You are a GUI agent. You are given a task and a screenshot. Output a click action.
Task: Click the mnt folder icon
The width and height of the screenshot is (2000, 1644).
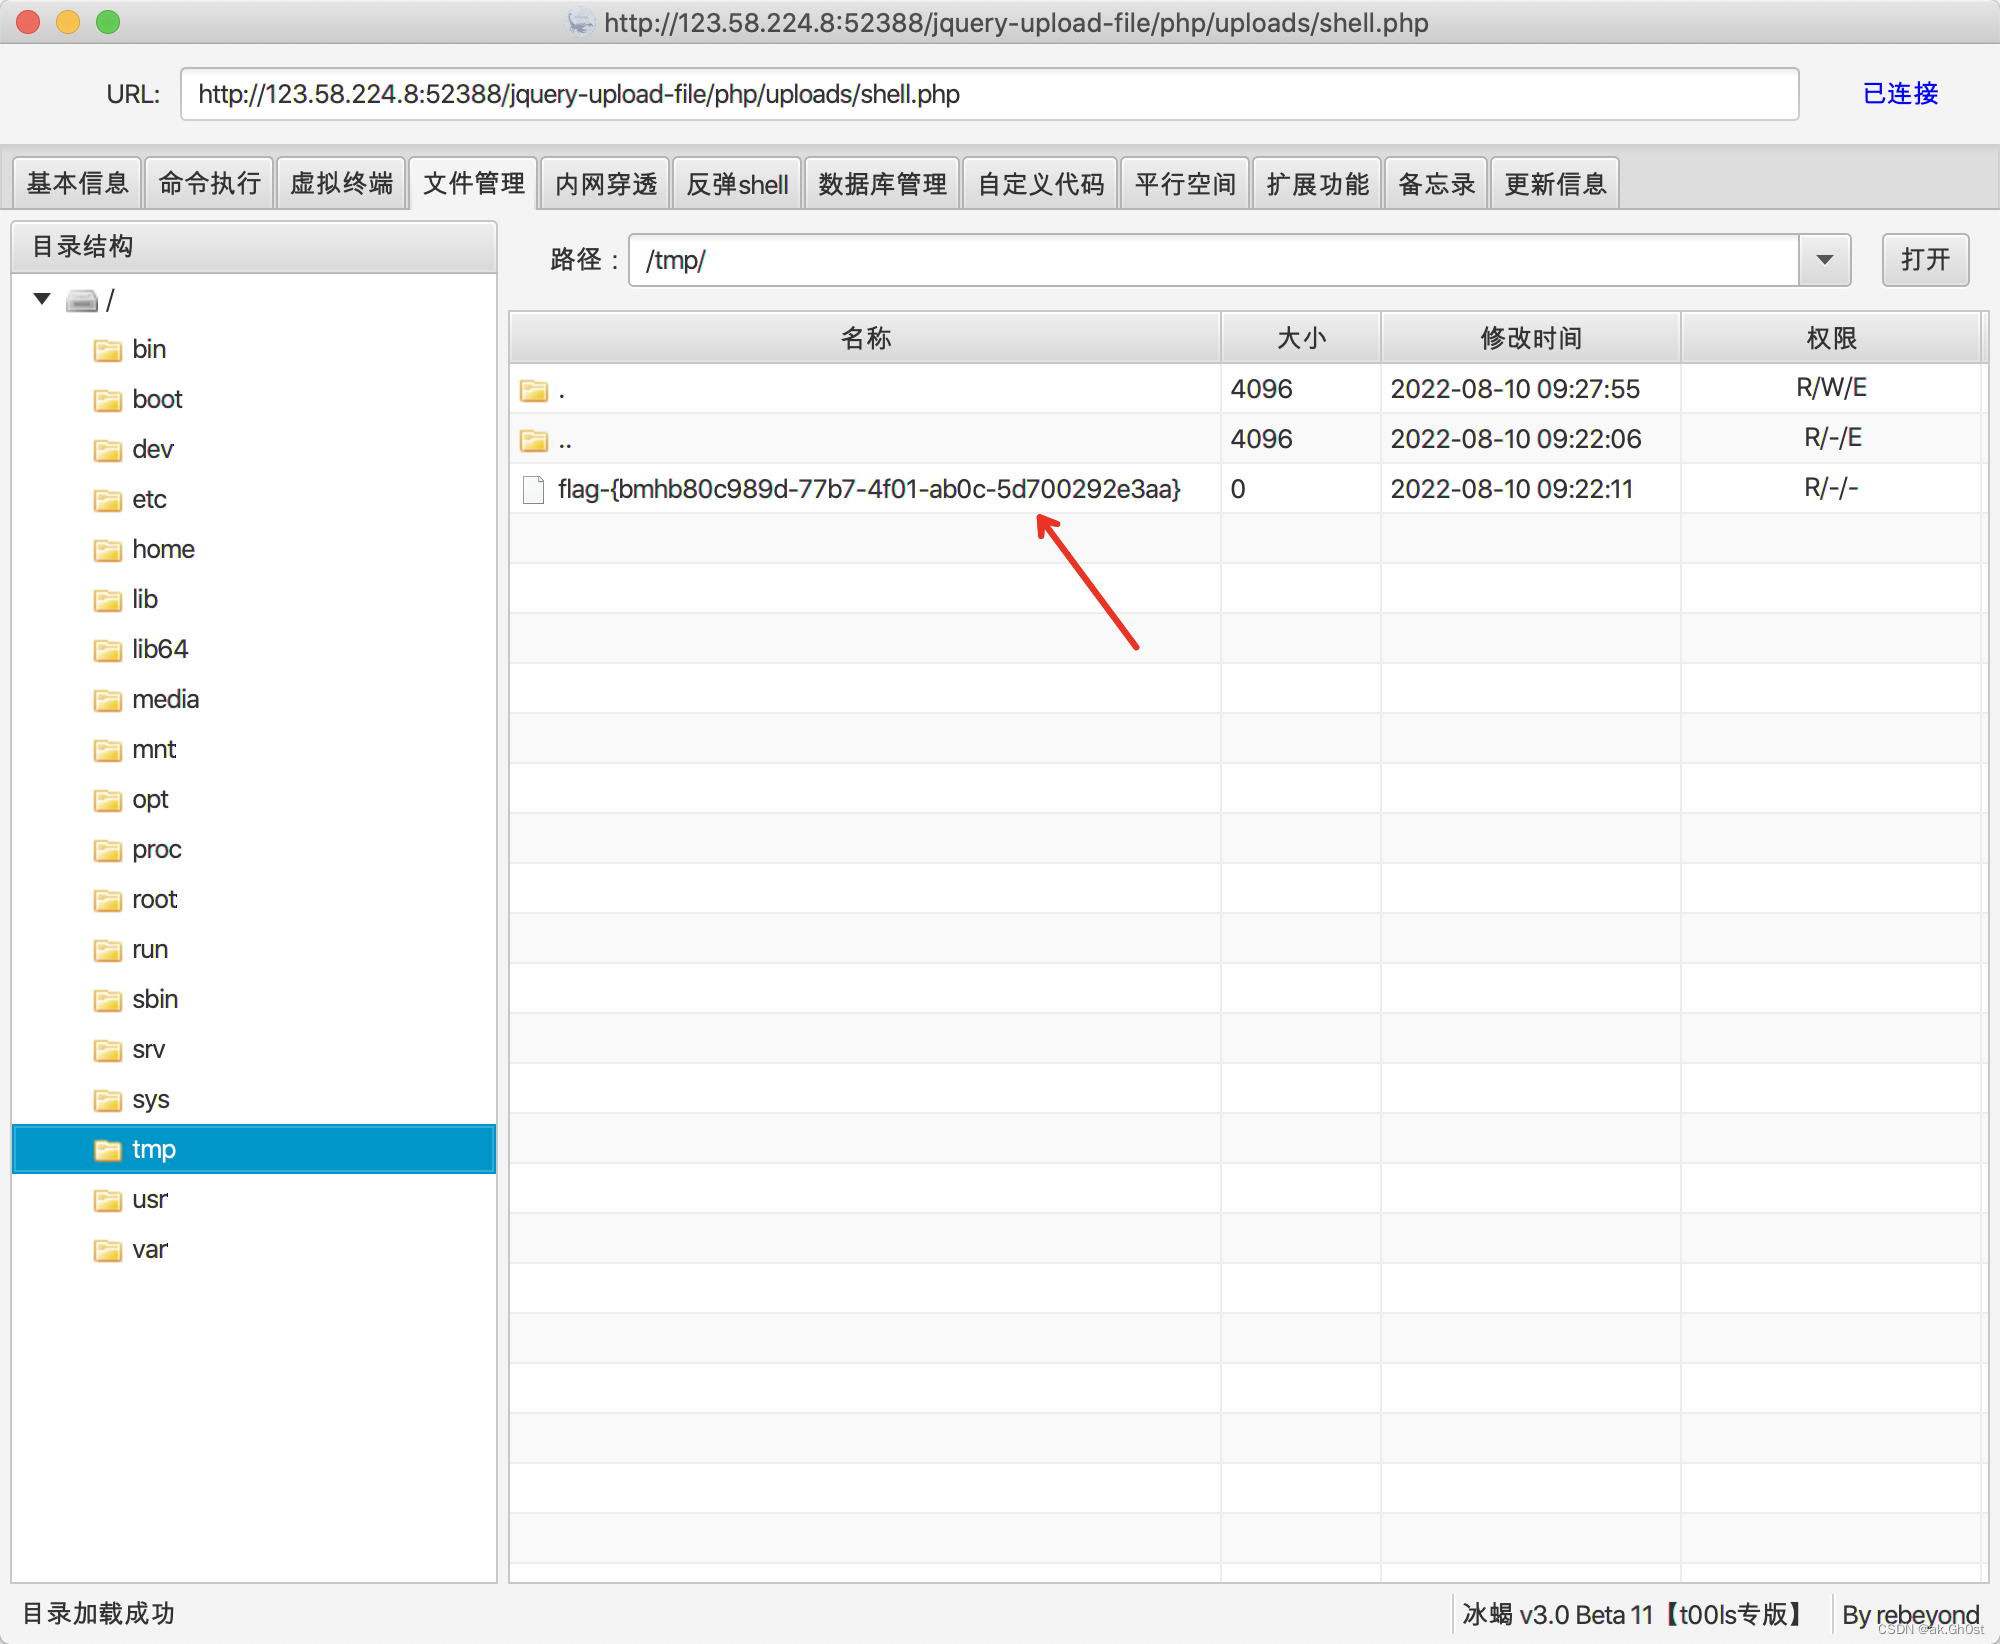click(107, 750)
